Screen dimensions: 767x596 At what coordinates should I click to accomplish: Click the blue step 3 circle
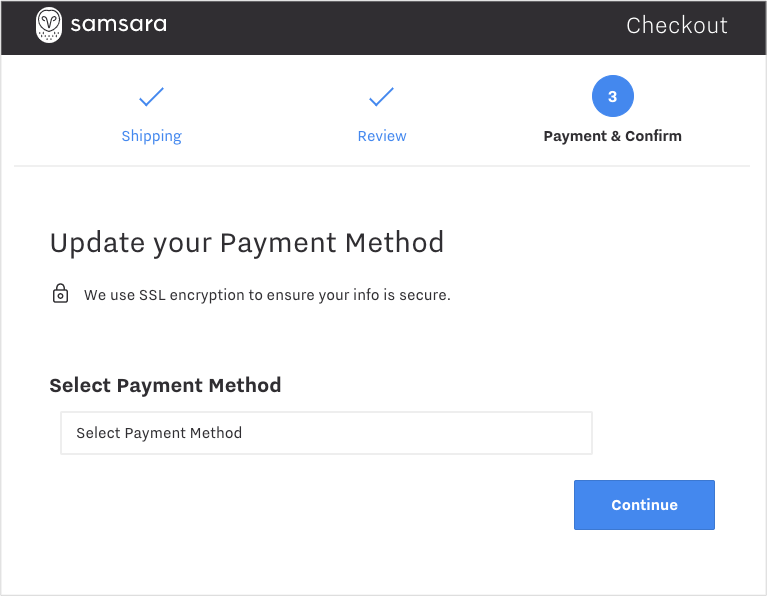coord(612,96)
